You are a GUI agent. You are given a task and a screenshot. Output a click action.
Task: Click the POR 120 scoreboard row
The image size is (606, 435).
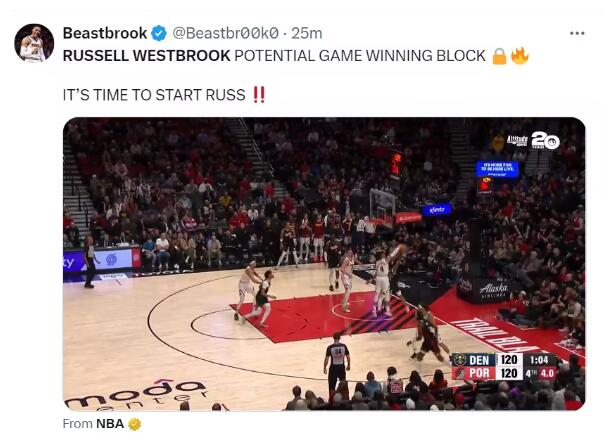[x=488, y=373]
